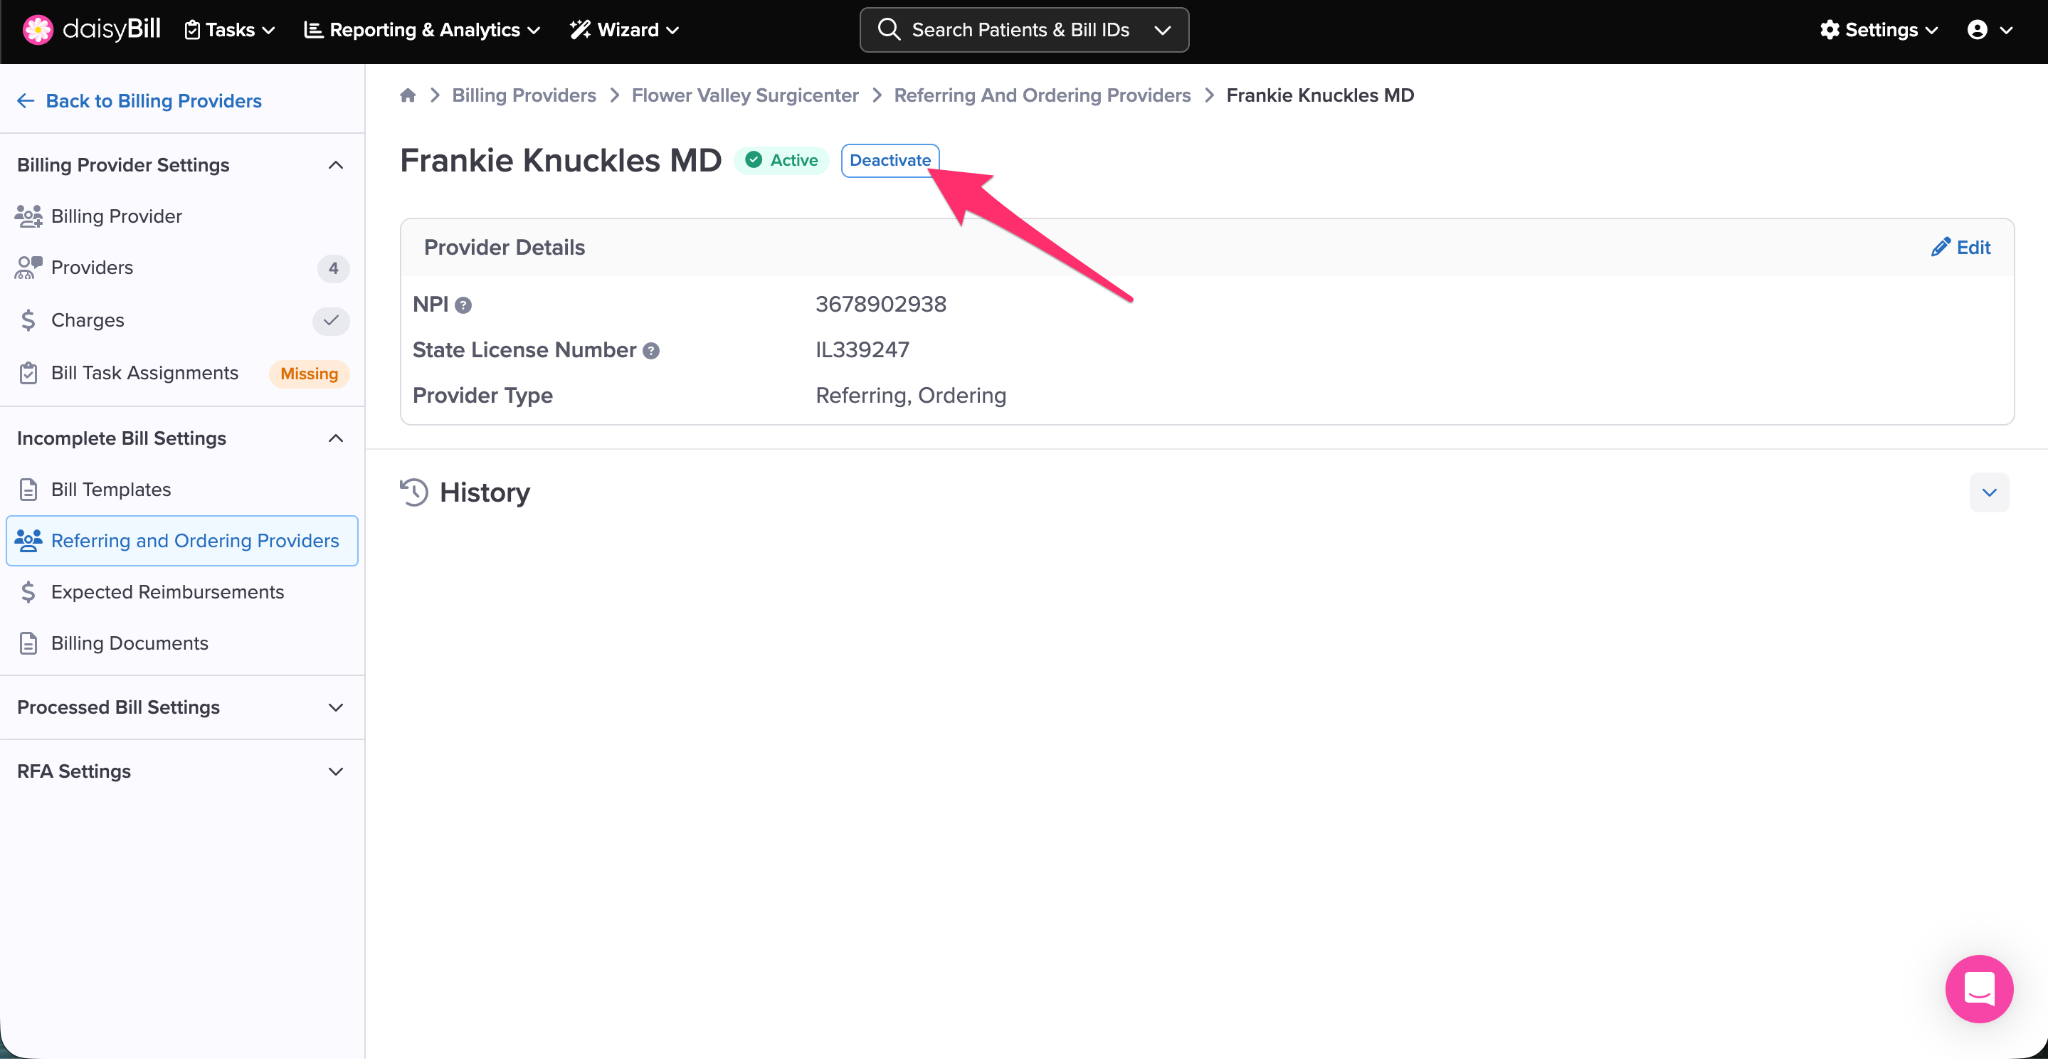Open the Reporting & Analytics menu
The width and height of the screenshot is (2048, 1059).
click(422, 30)
